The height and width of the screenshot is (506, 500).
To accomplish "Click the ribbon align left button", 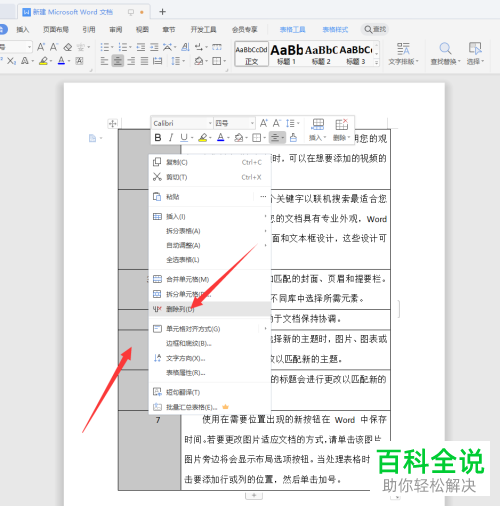I will pyautogui.click(x=104, y=61).
